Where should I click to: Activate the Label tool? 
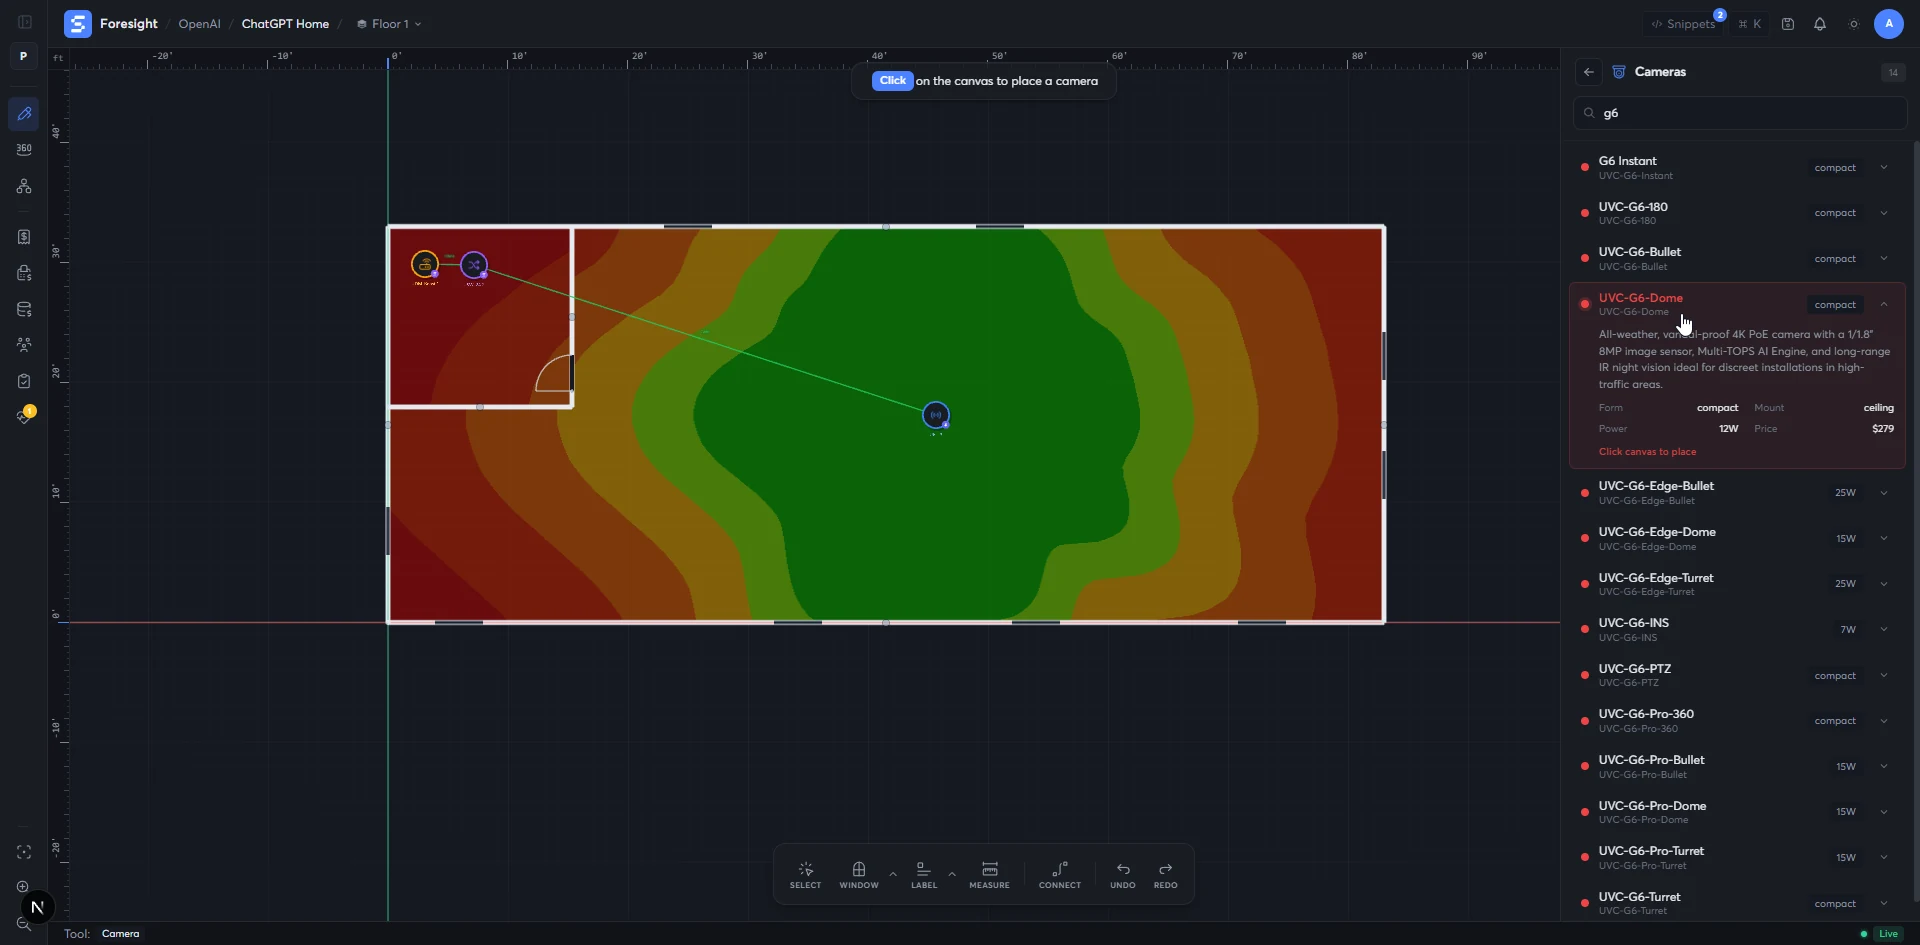(x=924, y=875)
